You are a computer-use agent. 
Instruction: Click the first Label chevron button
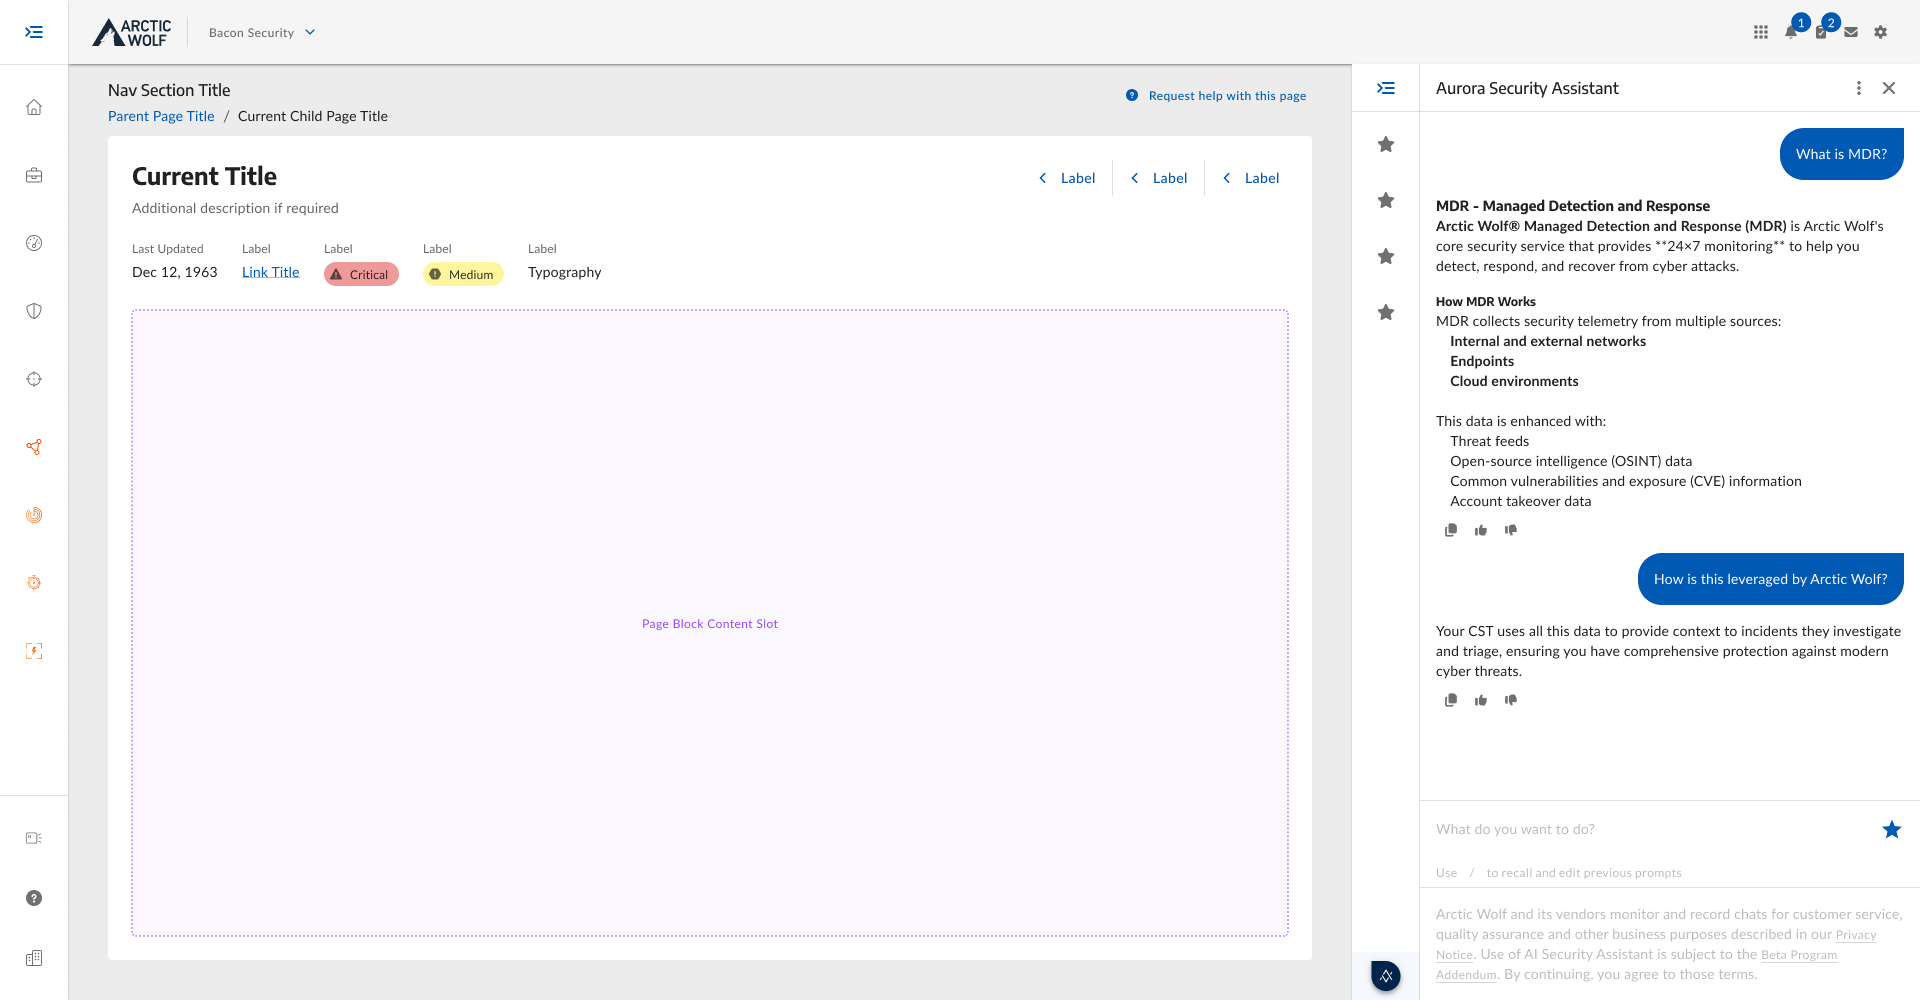coord(1066,178)
